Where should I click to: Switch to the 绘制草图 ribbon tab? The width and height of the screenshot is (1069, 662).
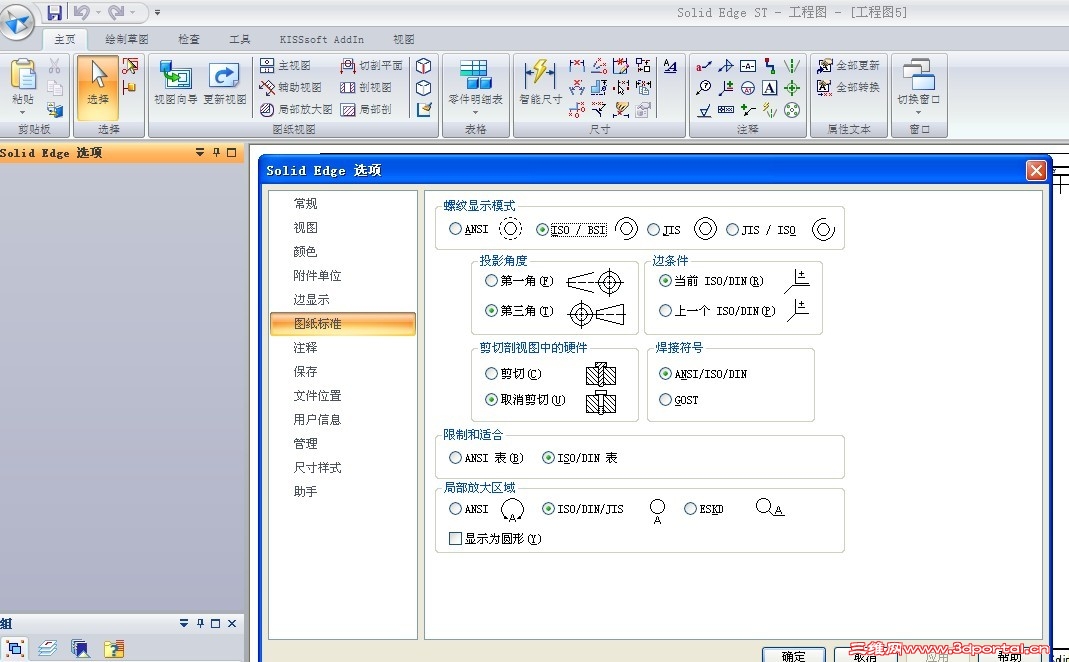click(127, 40)
